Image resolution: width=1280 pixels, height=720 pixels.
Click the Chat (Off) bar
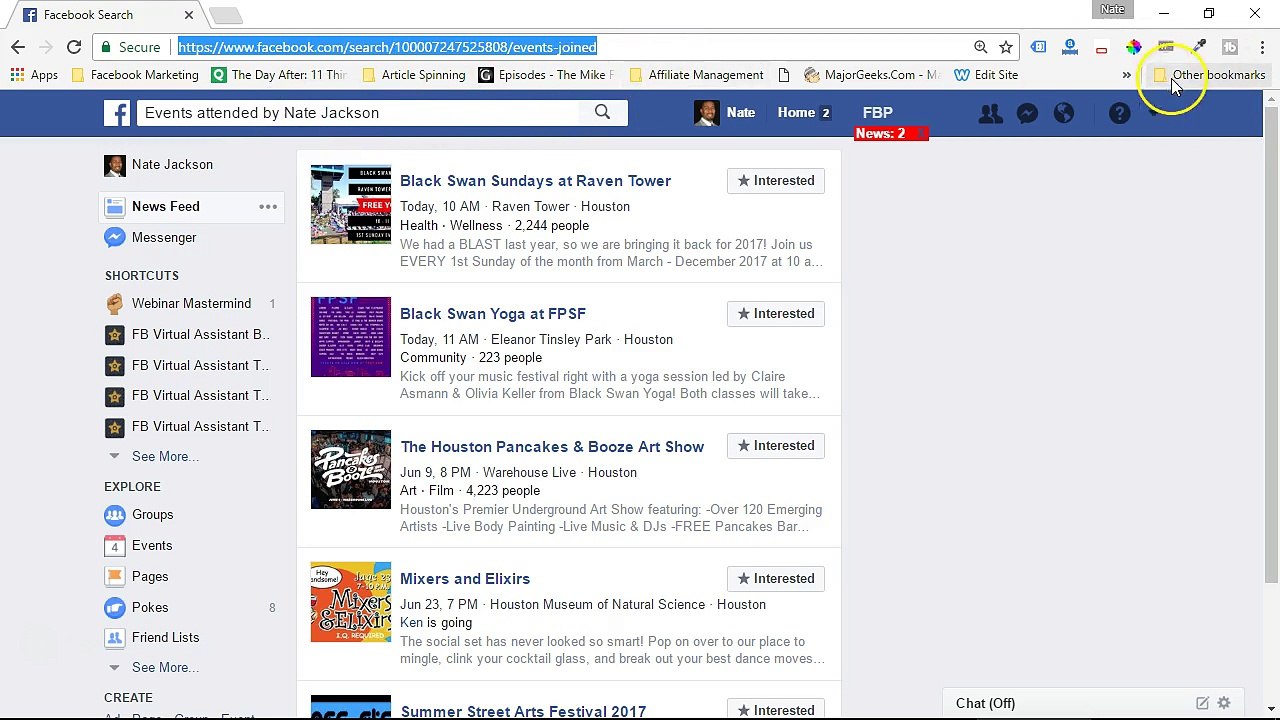click(1093, 703)
